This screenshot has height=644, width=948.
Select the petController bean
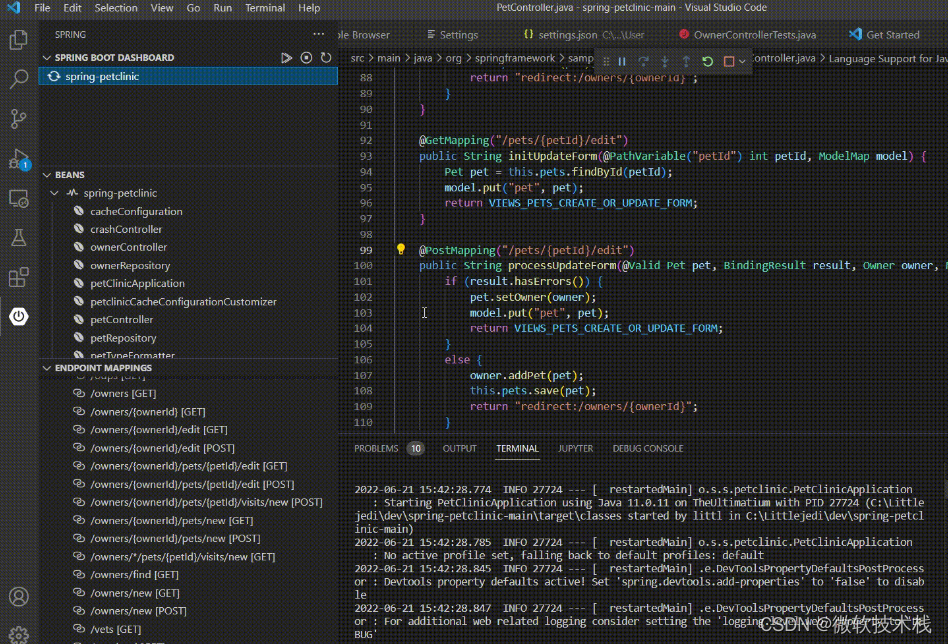coord(121,320)
